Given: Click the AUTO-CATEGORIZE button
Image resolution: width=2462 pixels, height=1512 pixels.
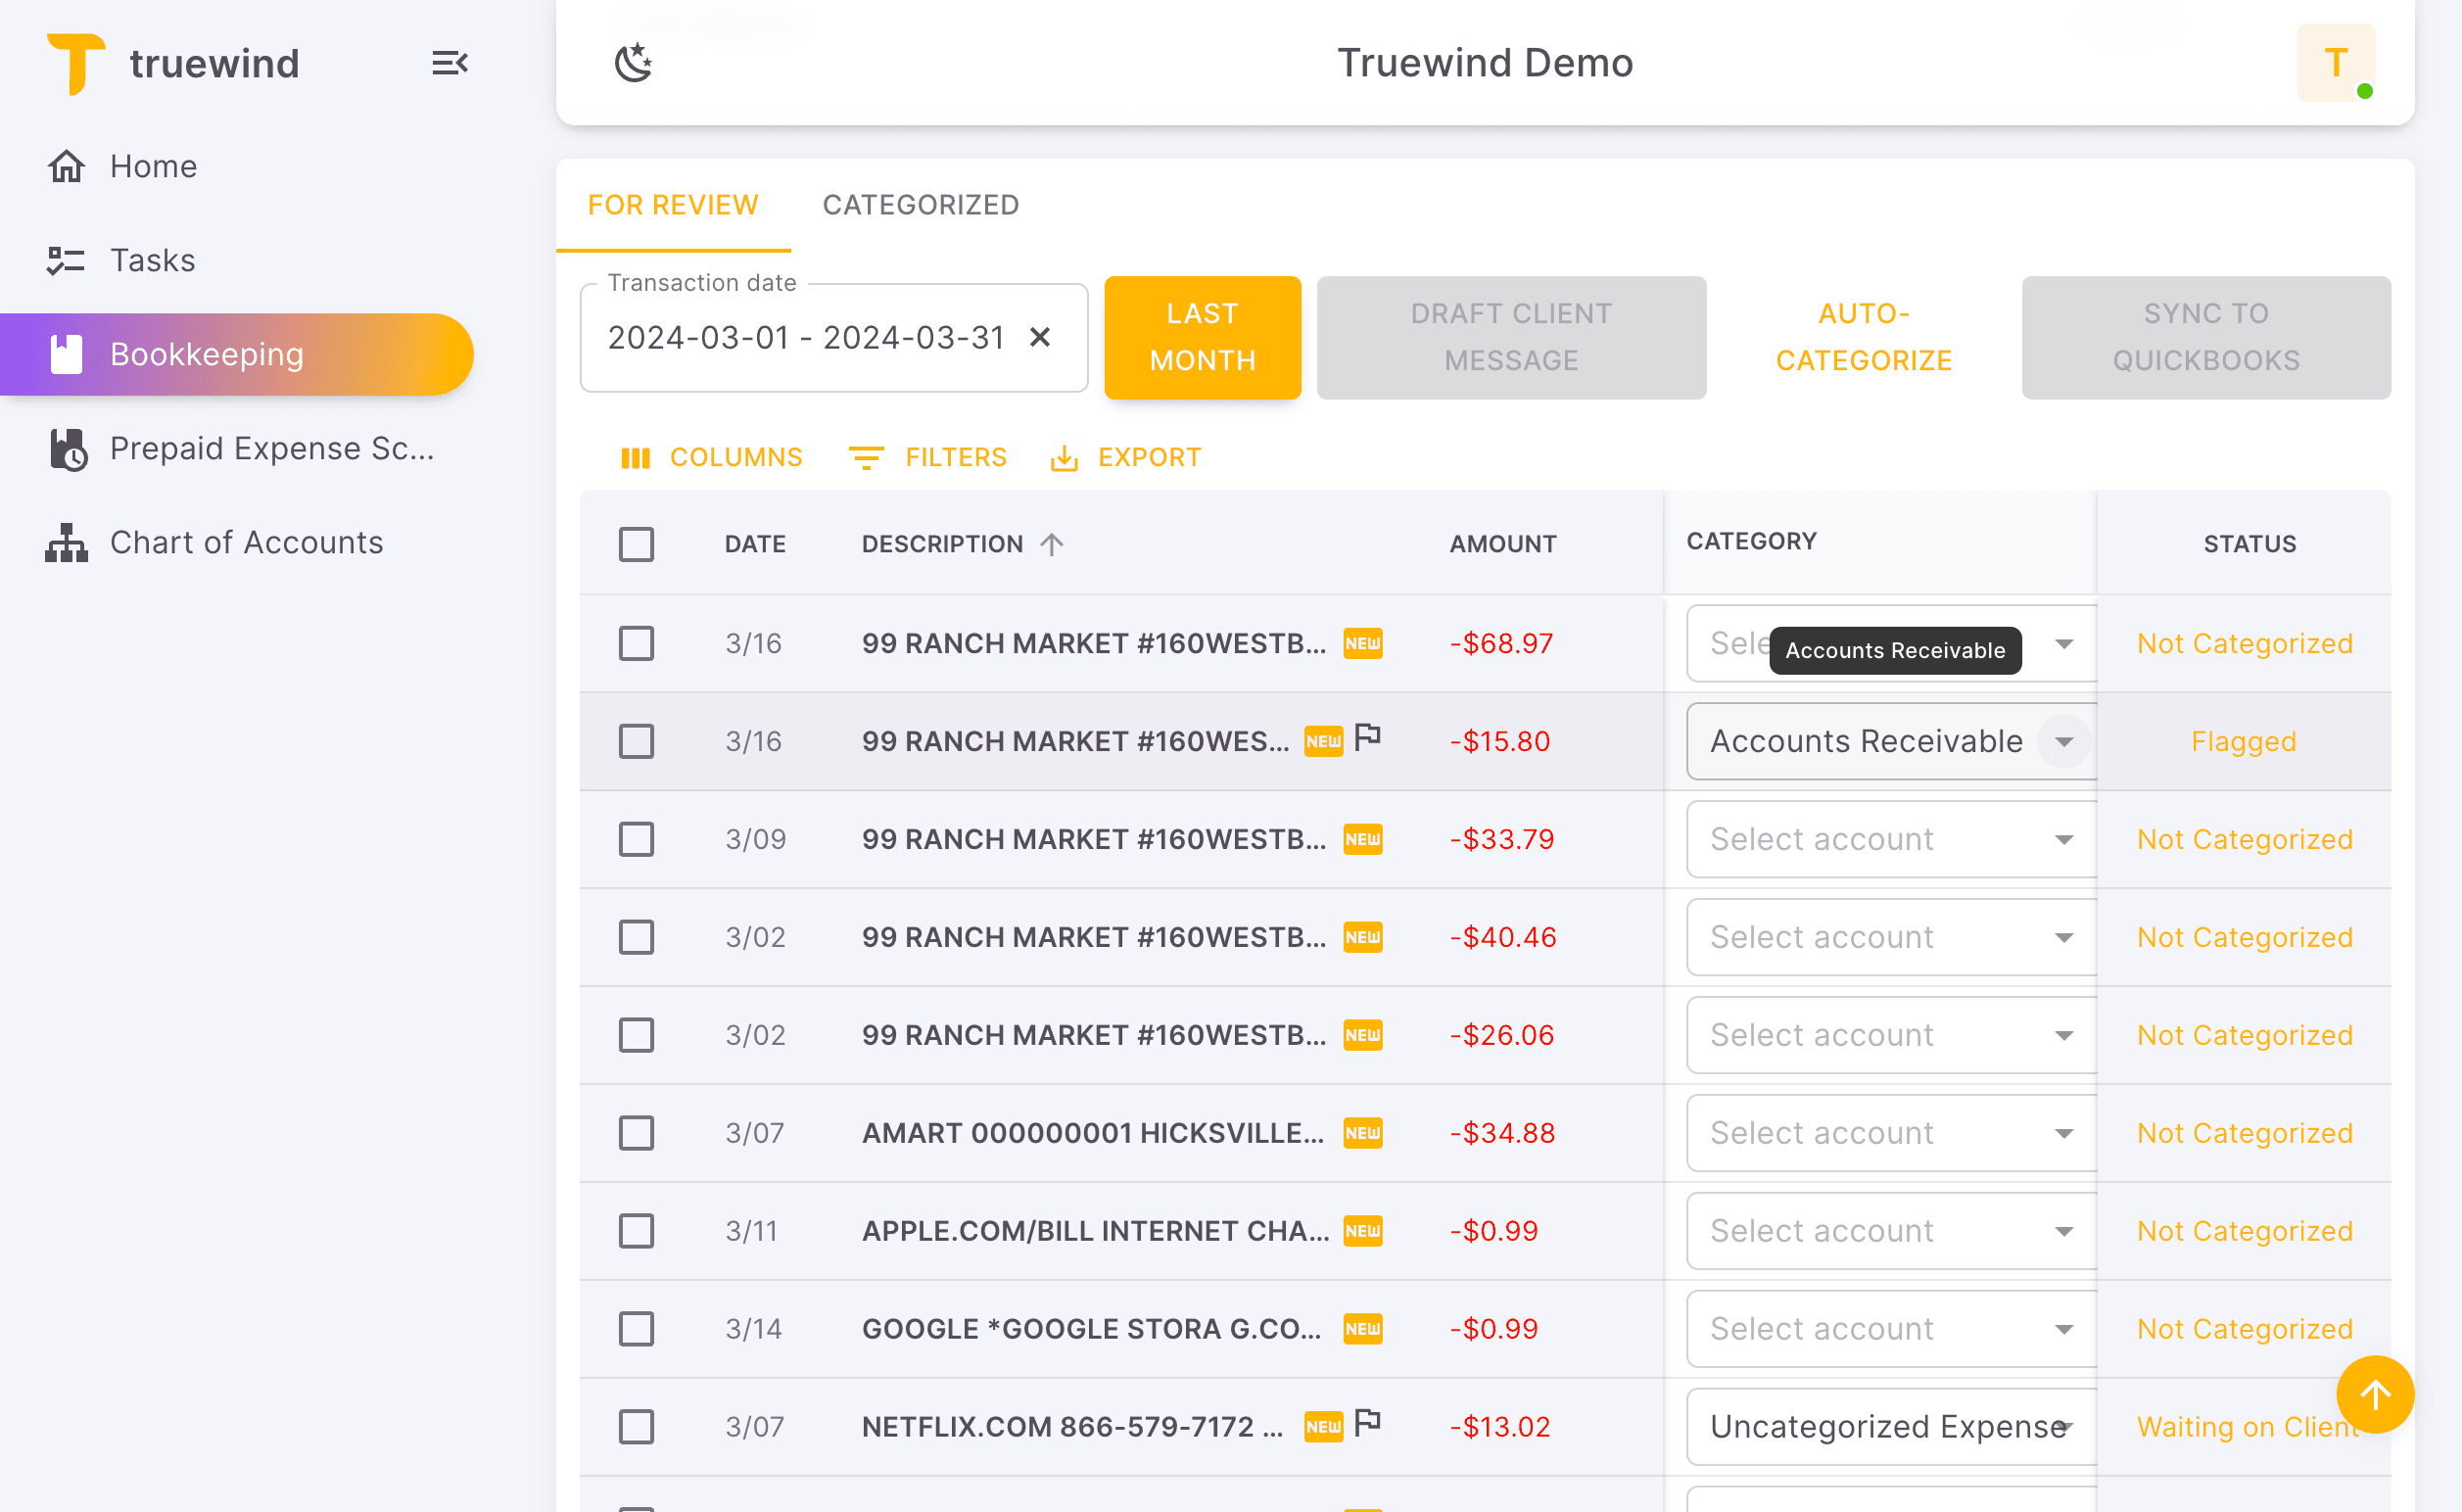Looking at the screenshot, I should click(1862, 337).
